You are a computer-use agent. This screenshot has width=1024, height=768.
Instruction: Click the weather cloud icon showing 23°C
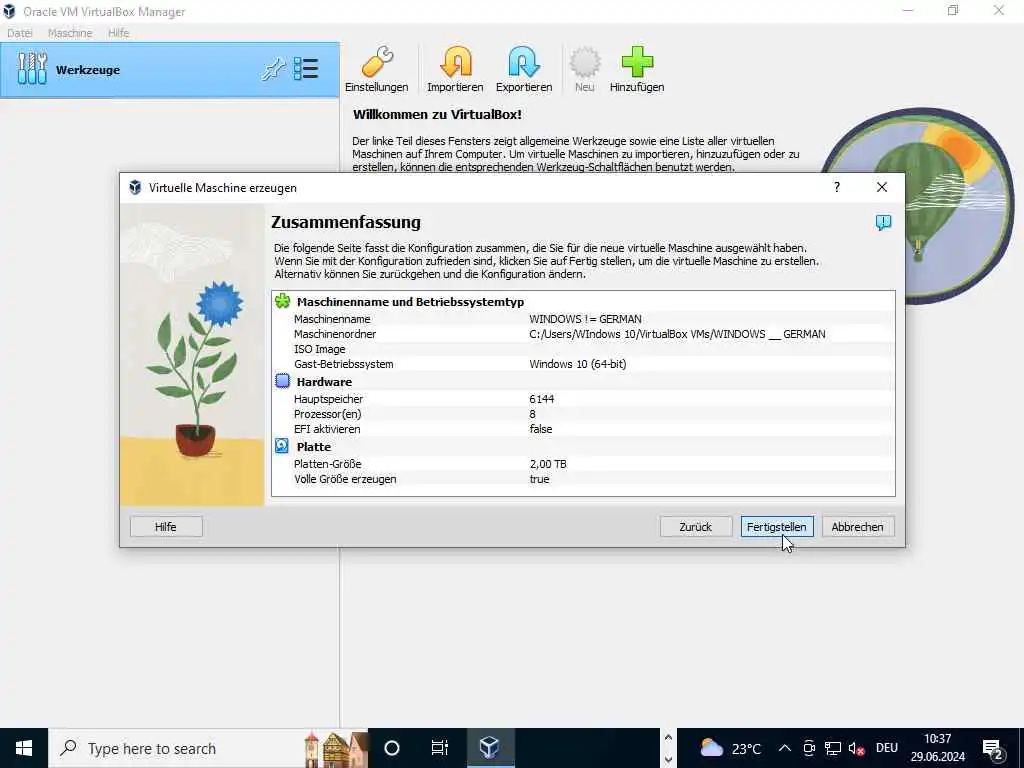[711, 748]
